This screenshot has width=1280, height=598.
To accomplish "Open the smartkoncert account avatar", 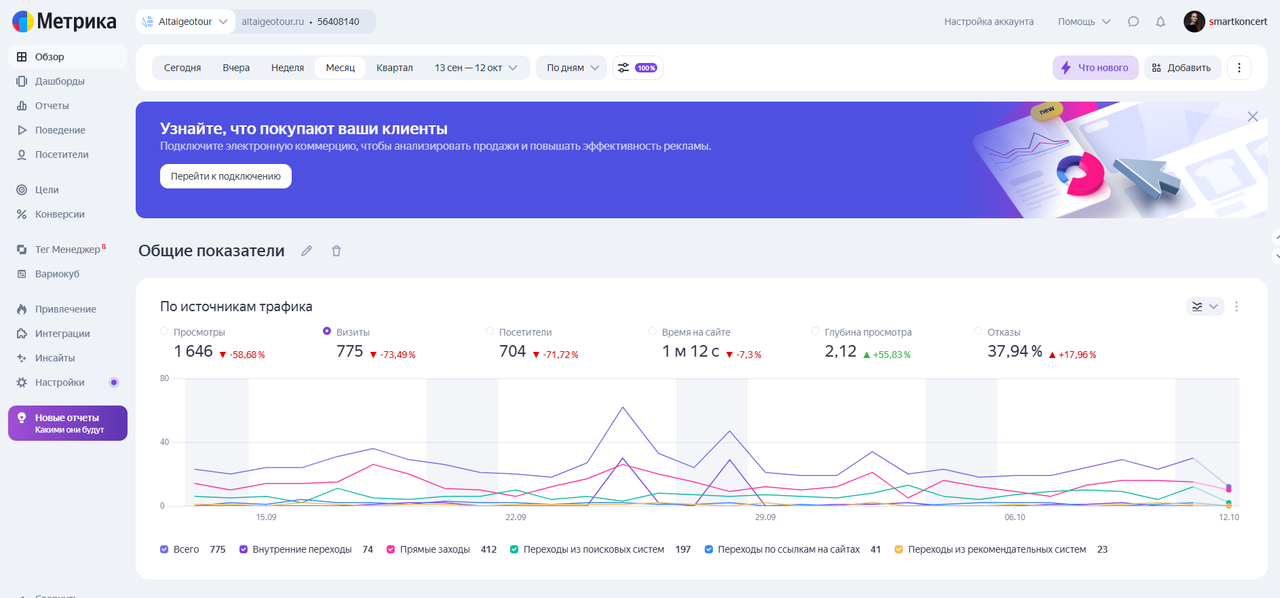I will pyautogui.click(x=1194, y=21).
